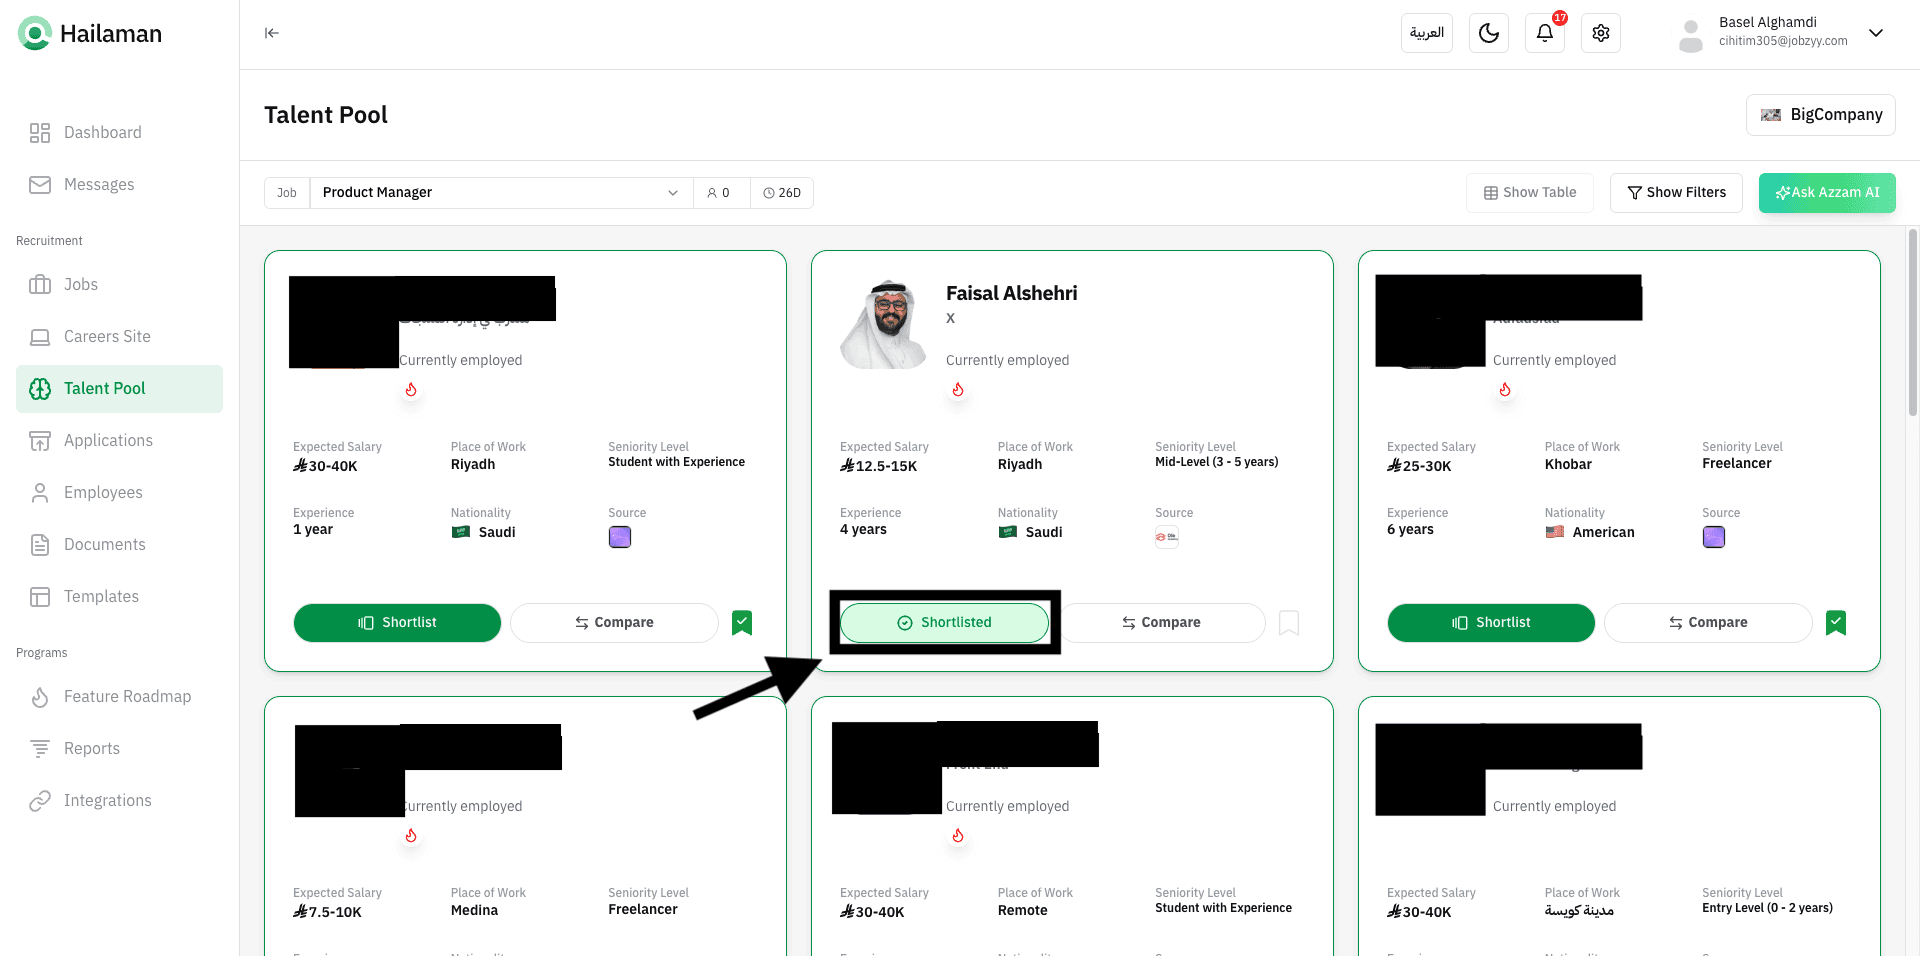The width and height of the screenshot is (1920, 956).
Task: Open notifications bell icon
Action: click(x=1545, y=33)
